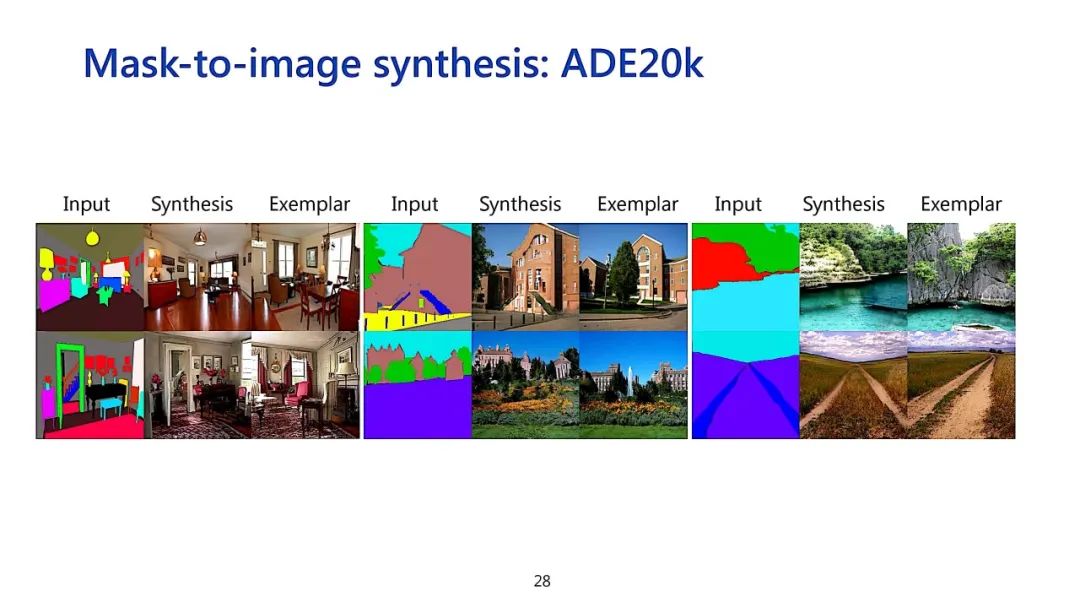Click the 'Input' label above the living room mask
Image resolution: width=1080 pixels, height=608 pixels.
86,205
